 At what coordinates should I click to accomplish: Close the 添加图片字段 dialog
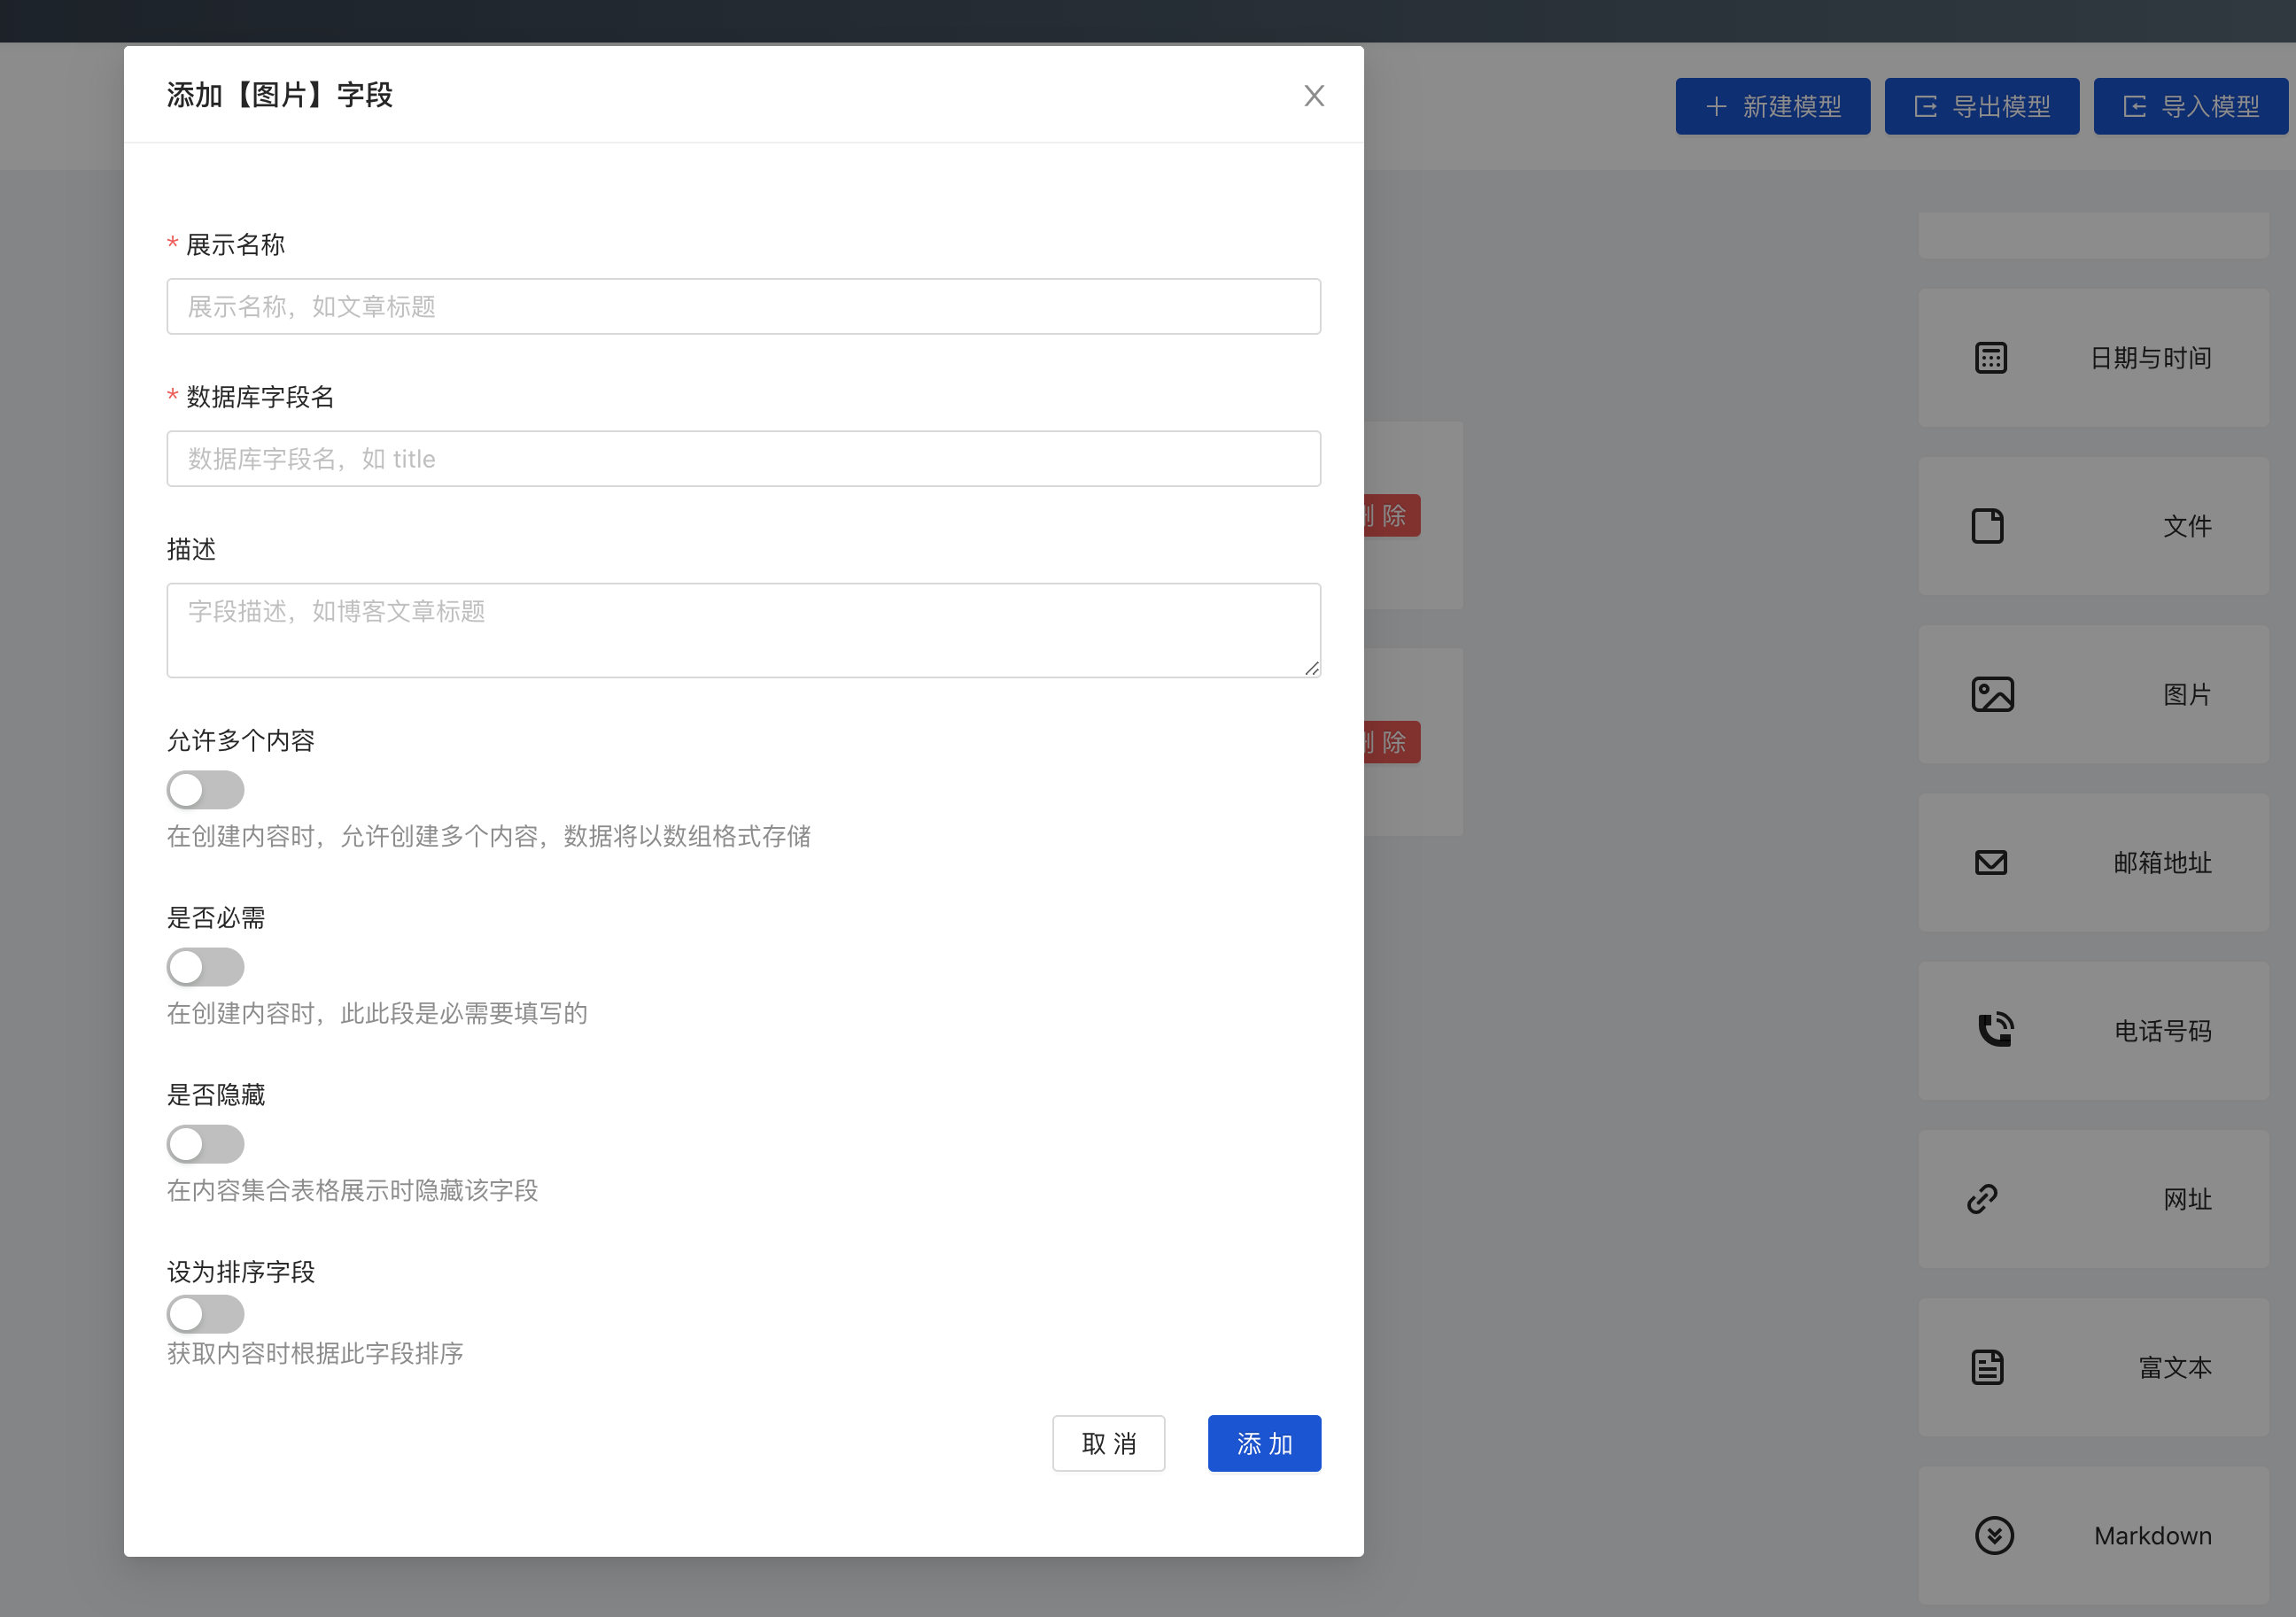coord(1314,96)
